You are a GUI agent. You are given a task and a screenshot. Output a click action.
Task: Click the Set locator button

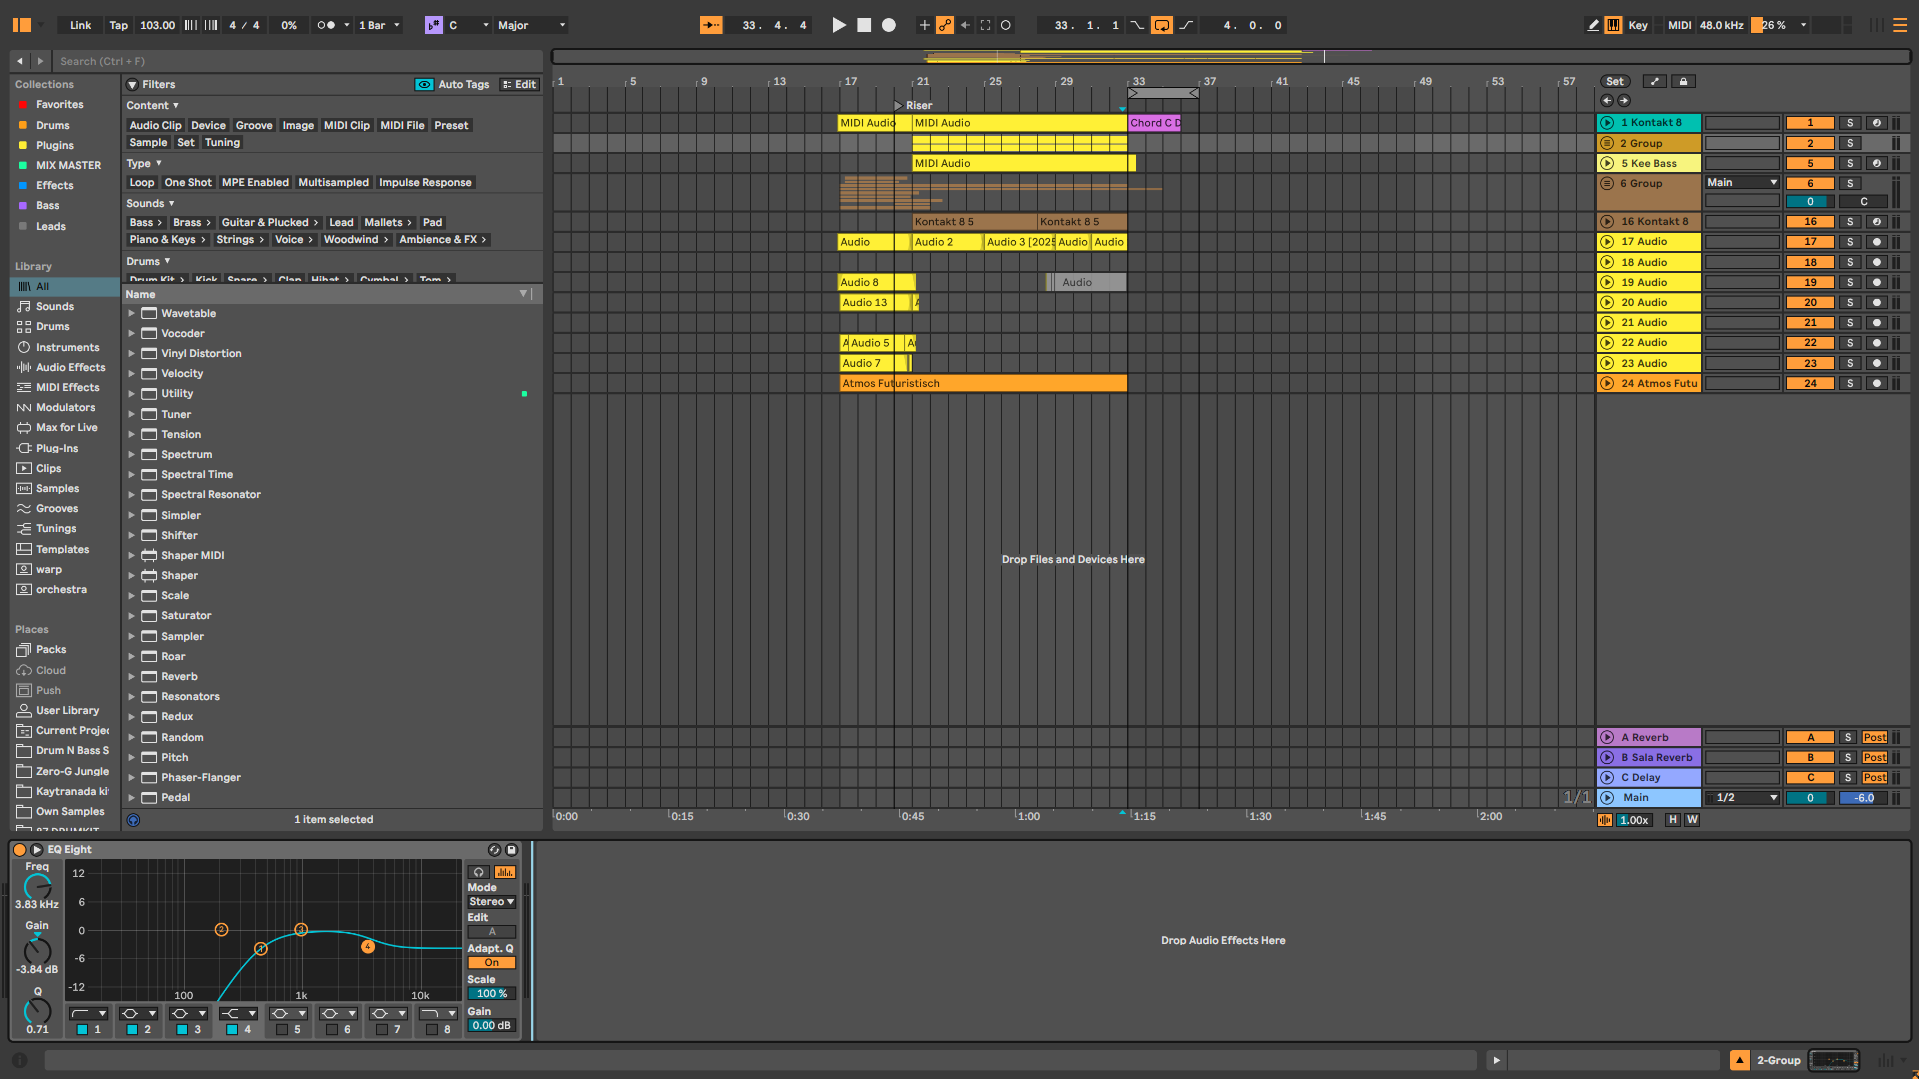pyautogui.click(x=1614, y=82)
